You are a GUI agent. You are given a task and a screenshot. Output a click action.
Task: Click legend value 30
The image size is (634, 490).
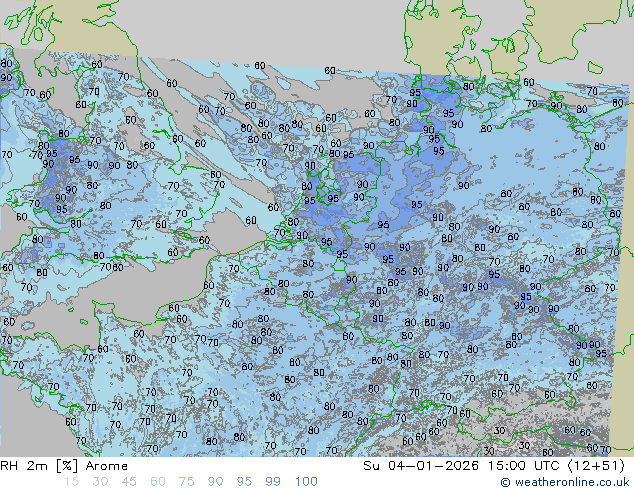100,482
